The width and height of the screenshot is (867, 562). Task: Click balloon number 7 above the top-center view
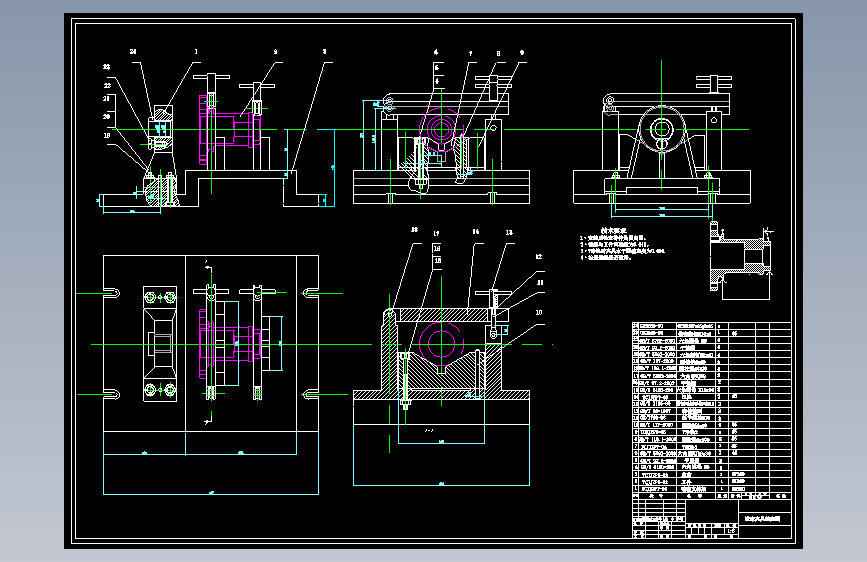471,54
